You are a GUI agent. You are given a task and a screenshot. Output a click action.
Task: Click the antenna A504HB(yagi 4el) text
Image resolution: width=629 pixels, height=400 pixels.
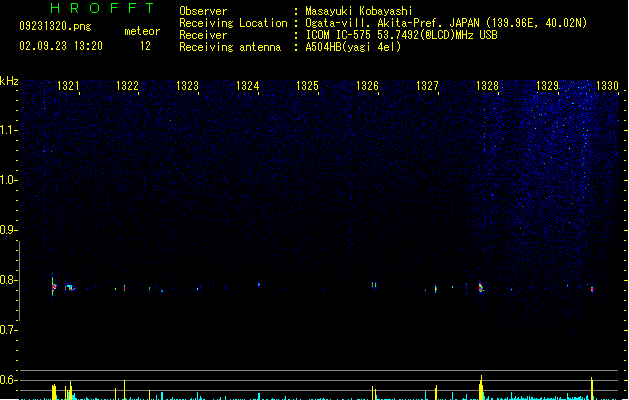click(x=353, y=47)
